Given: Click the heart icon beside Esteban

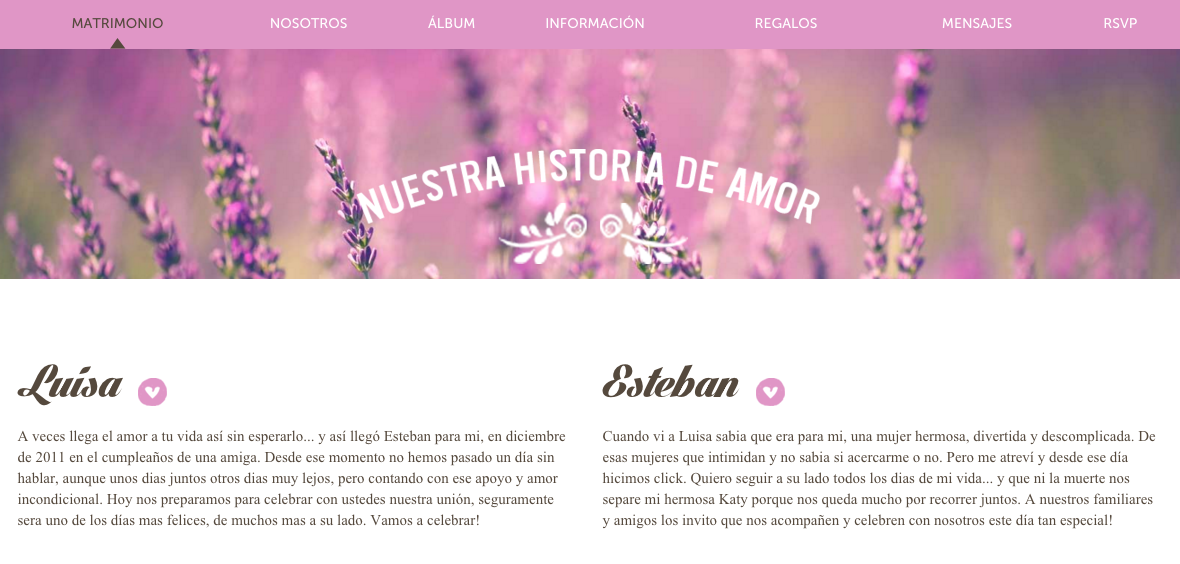Looking at the screenshot, I should tap(770, 392).
